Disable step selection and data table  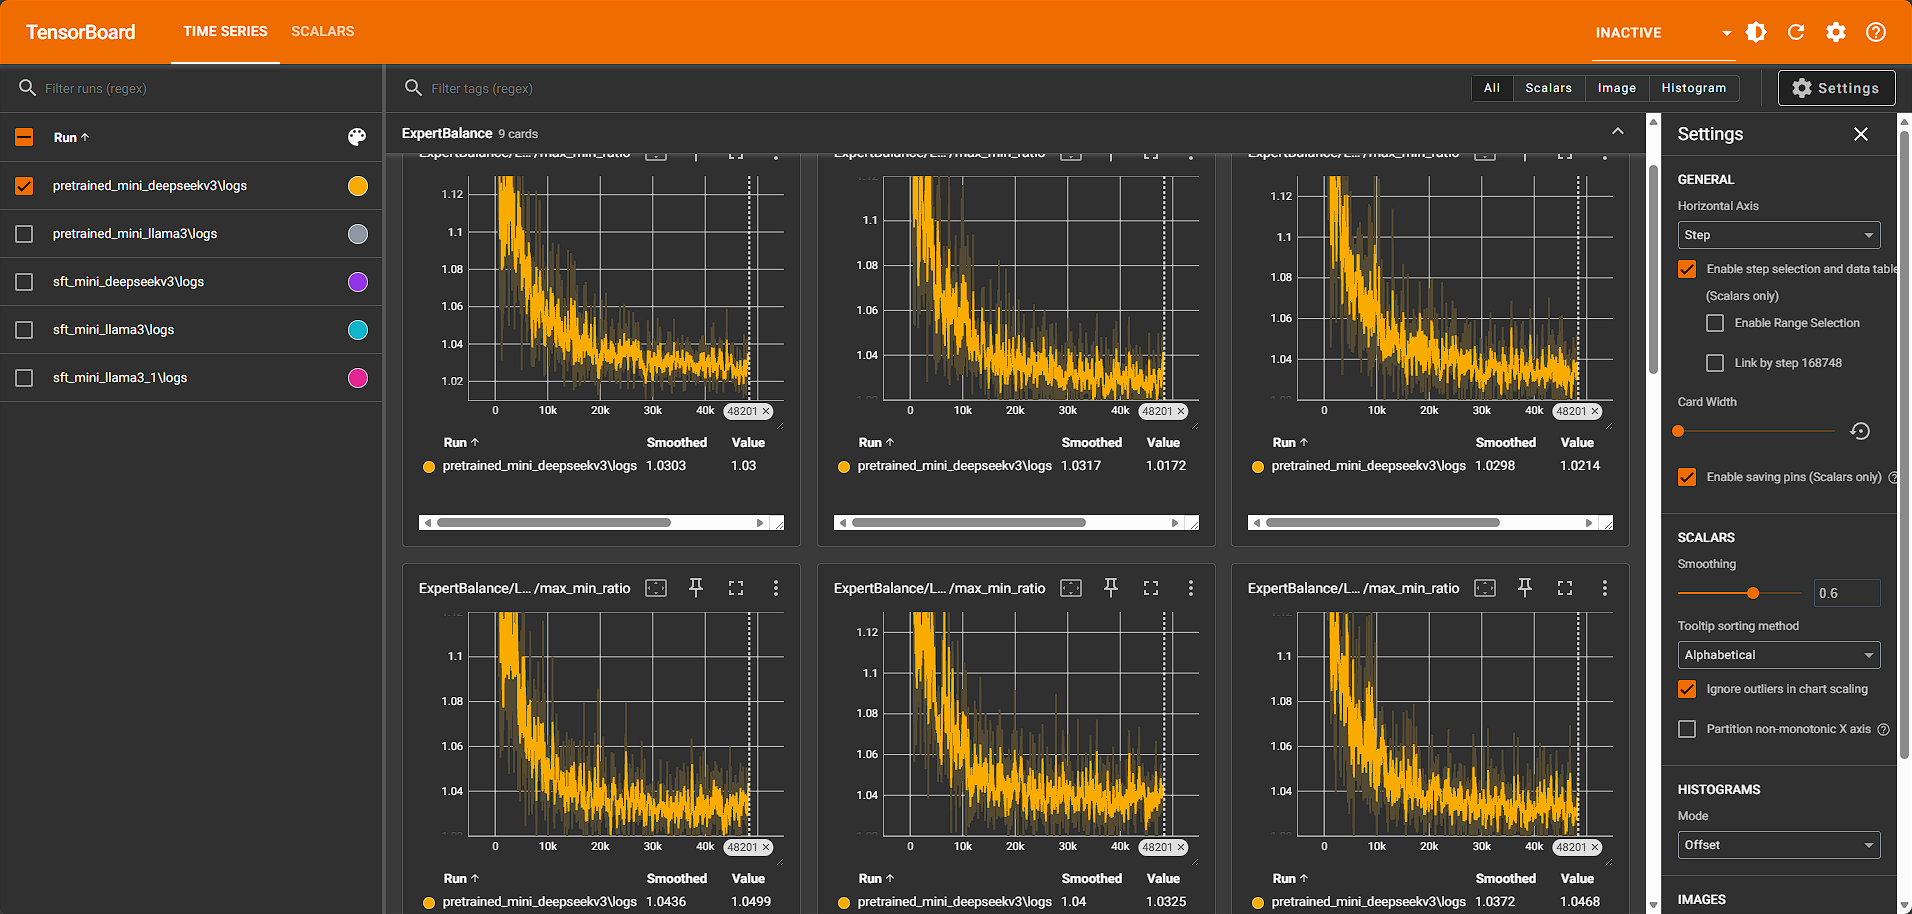pos(1687,269)
